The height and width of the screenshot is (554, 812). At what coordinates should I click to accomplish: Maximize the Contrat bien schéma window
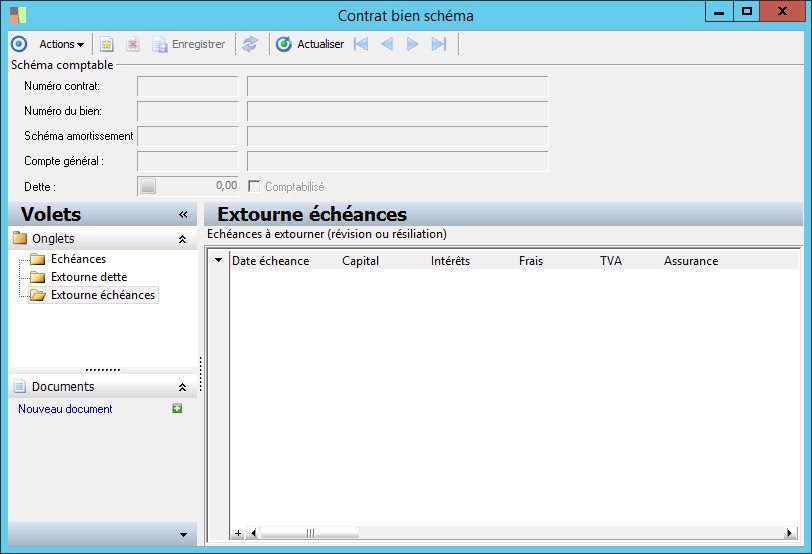click(x=747, y=11)
